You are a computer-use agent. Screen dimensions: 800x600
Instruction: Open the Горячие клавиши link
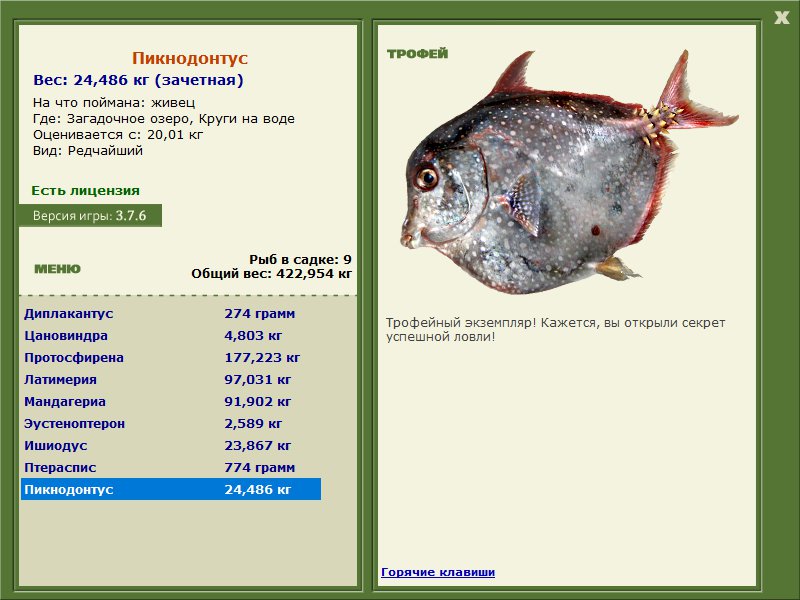pyautogui.click(x=438, y=572)
